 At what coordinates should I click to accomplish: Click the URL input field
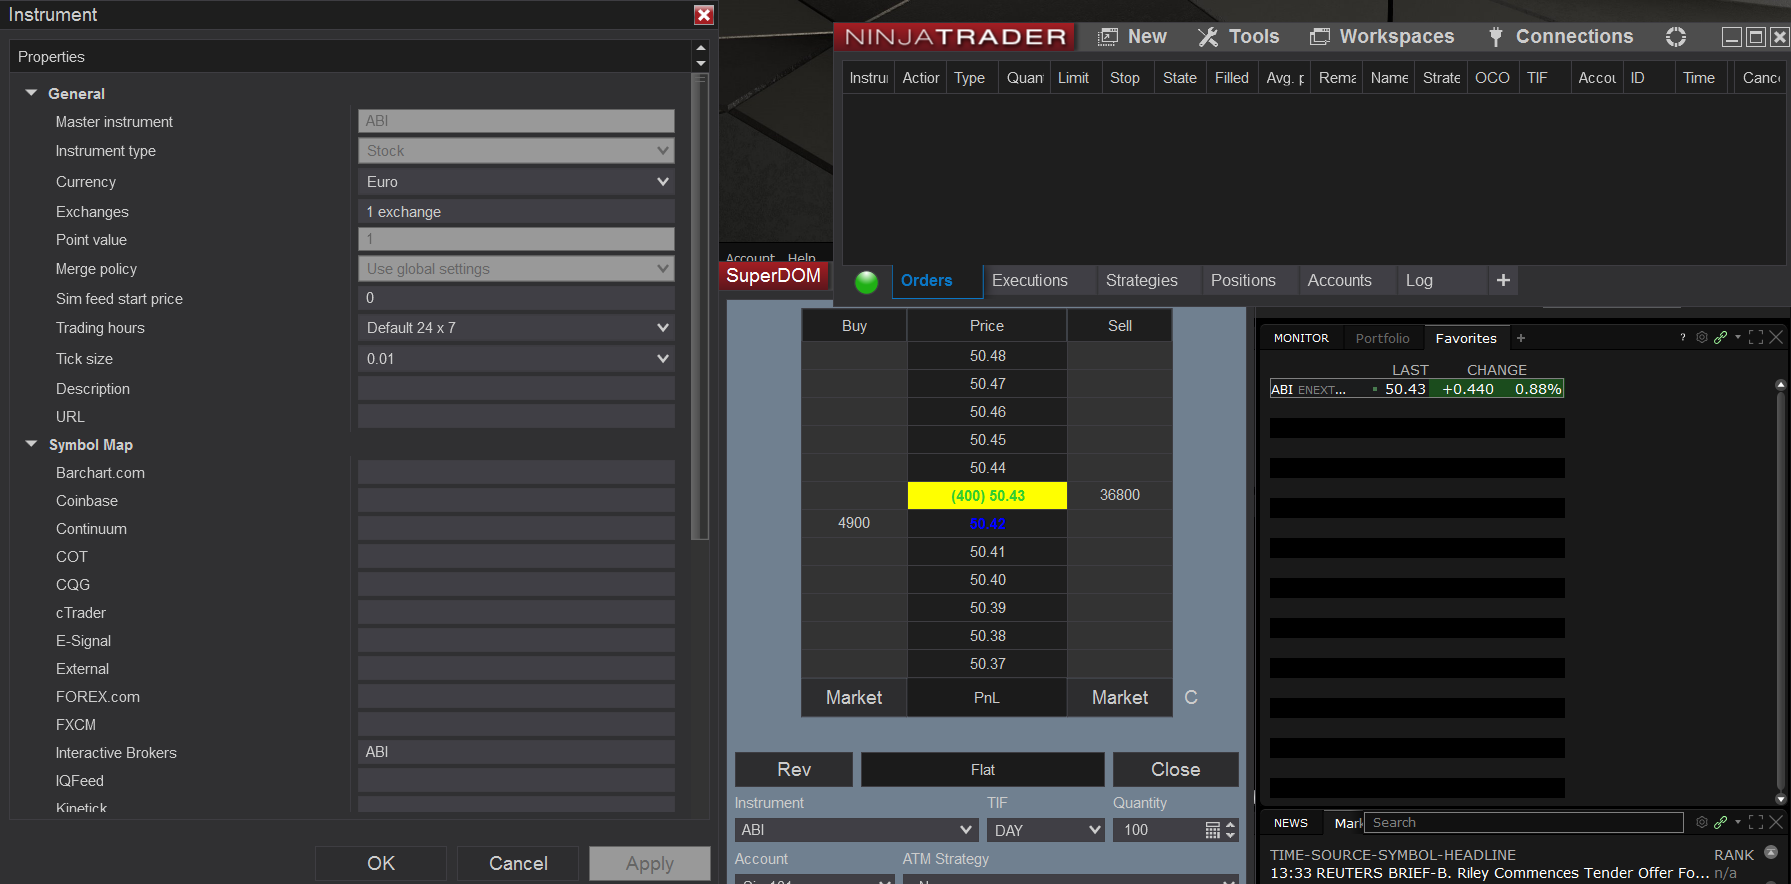(516, 416)
